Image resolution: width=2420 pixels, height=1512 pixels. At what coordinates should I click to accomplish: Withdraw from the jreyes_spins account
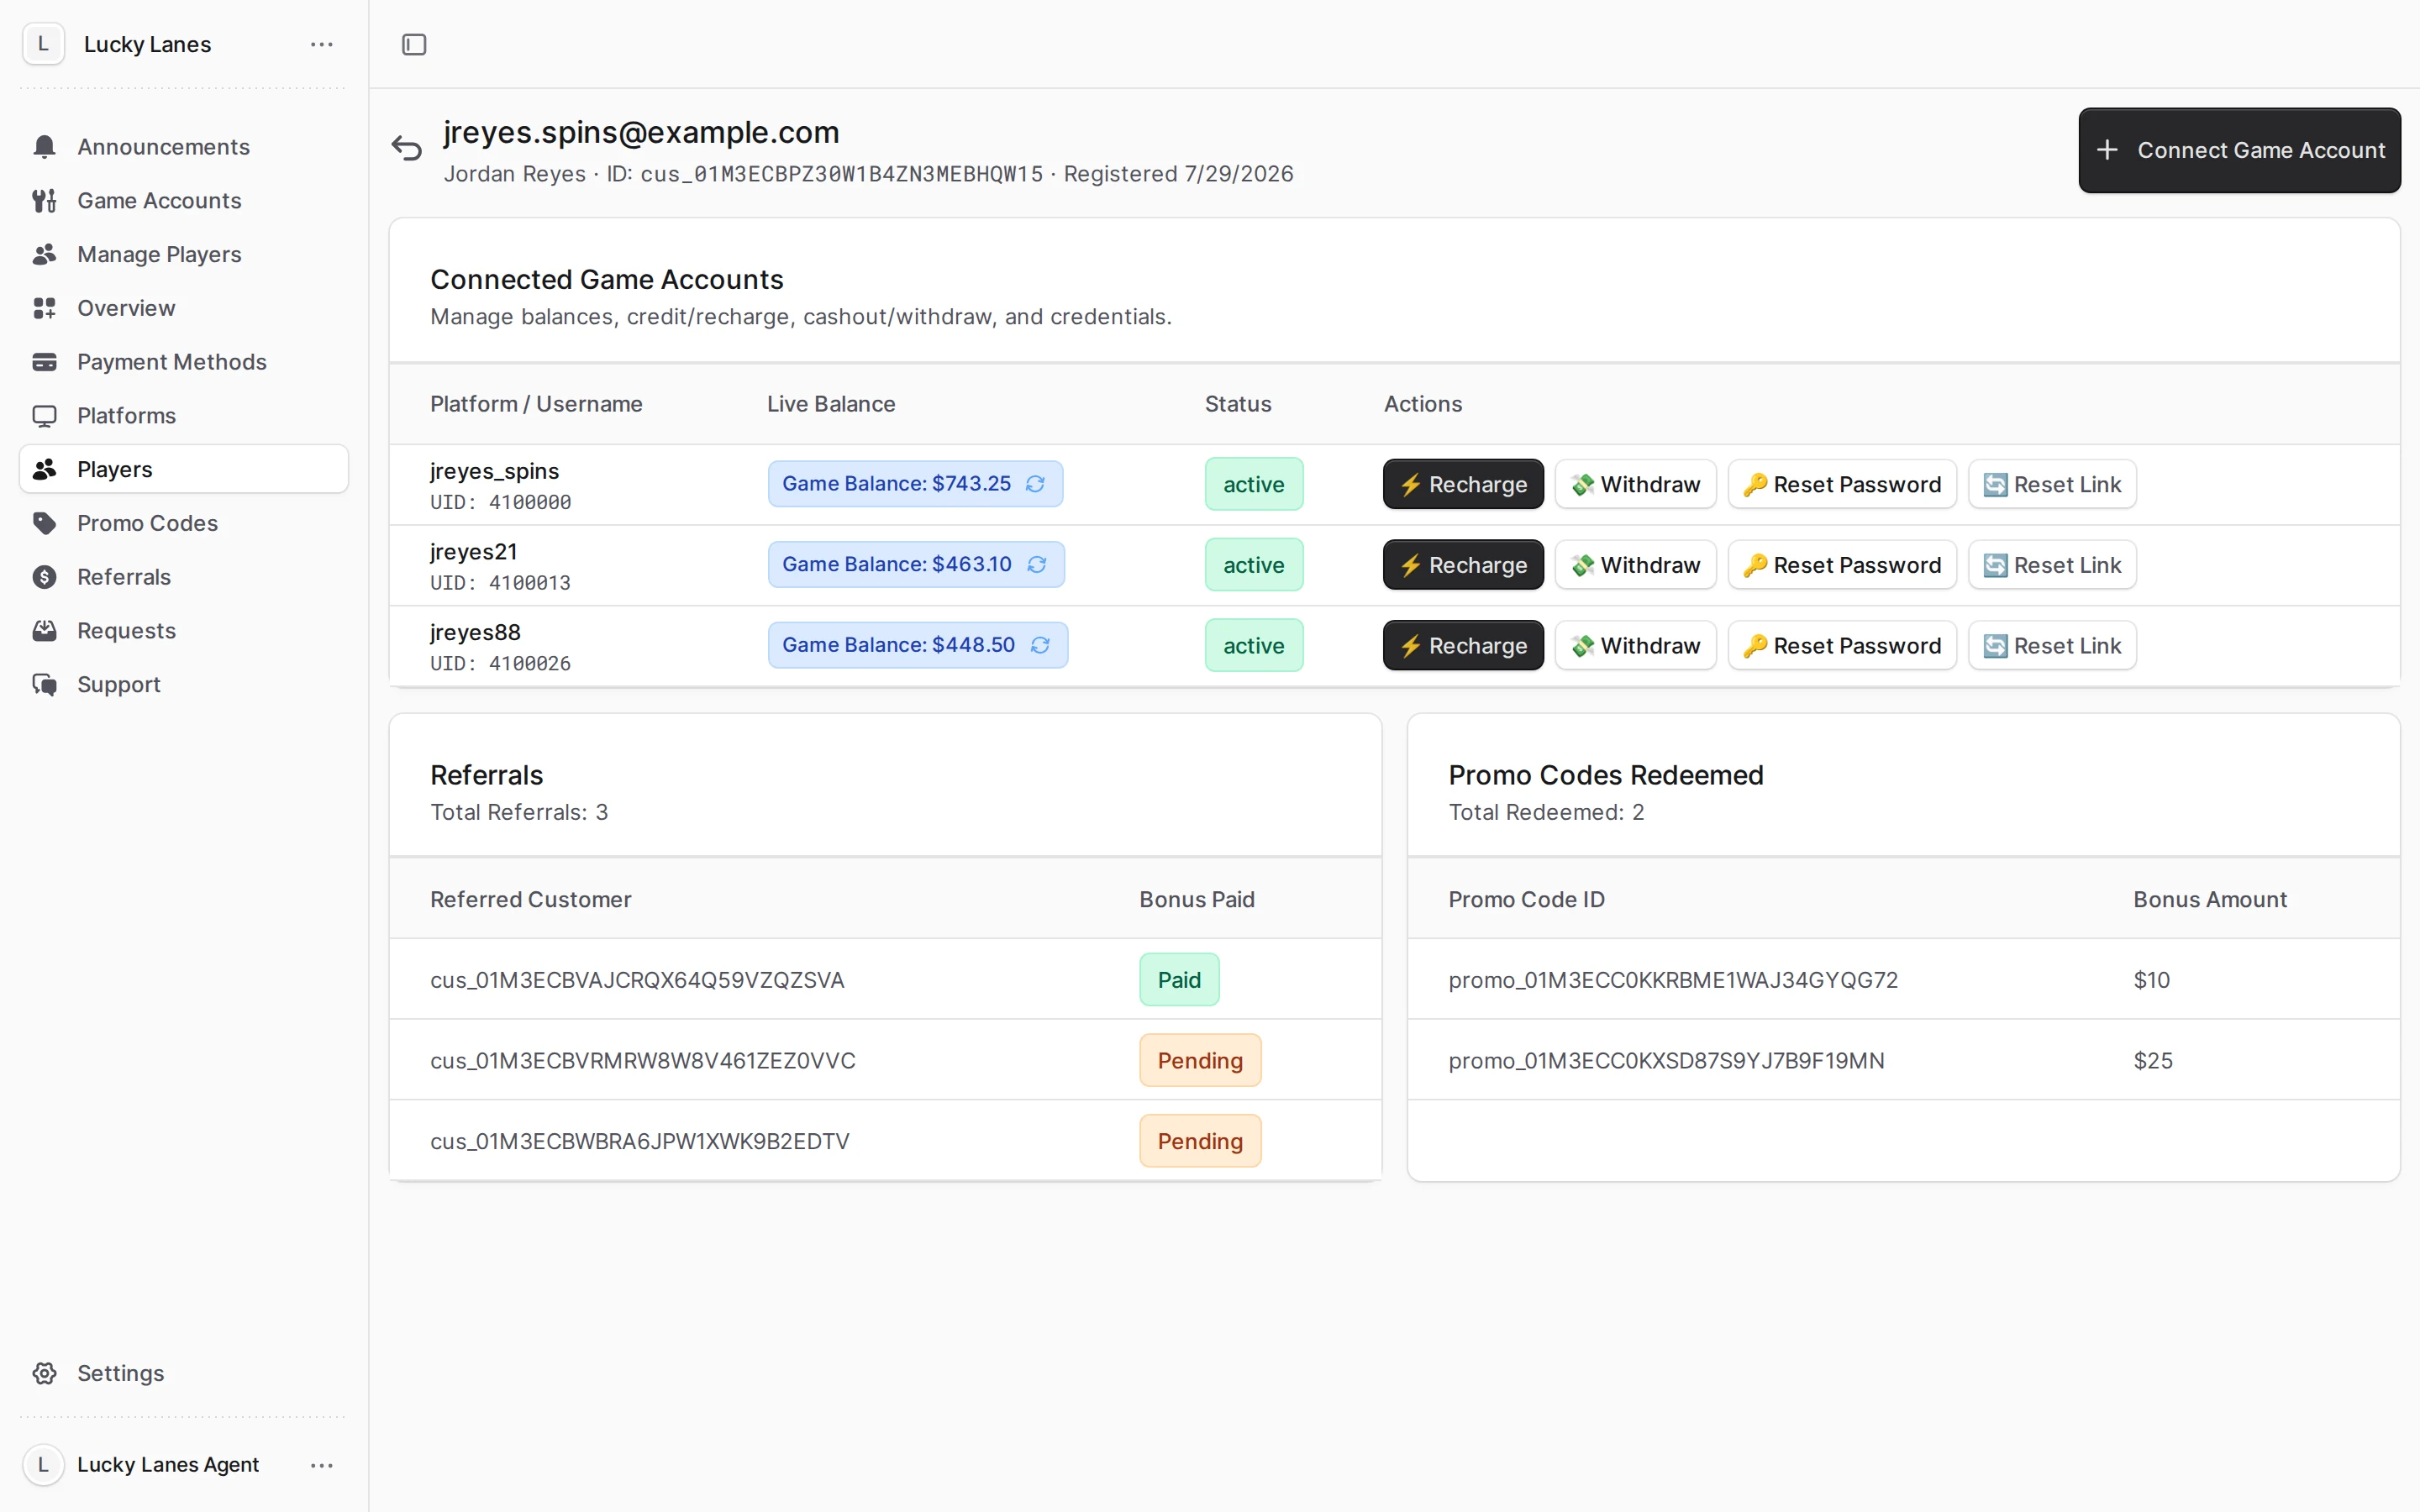coord(1635,484)
